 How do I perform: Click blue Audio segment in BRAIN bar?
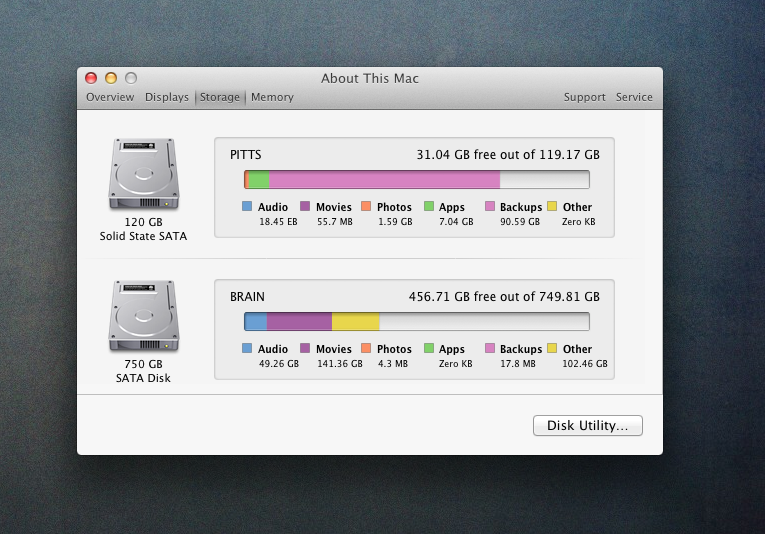click(256, 321)
